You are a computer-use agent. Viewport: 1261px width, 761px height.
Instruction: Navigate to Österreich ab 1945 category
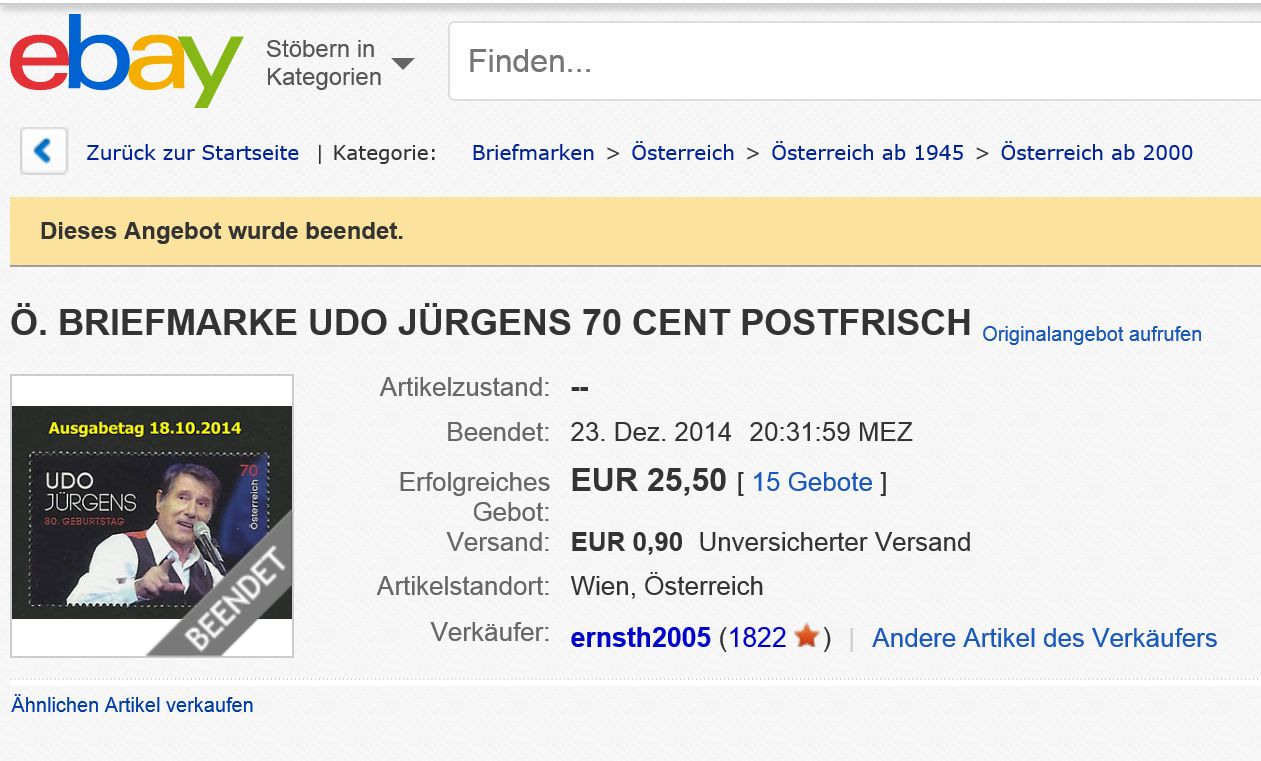pos(867,153)
